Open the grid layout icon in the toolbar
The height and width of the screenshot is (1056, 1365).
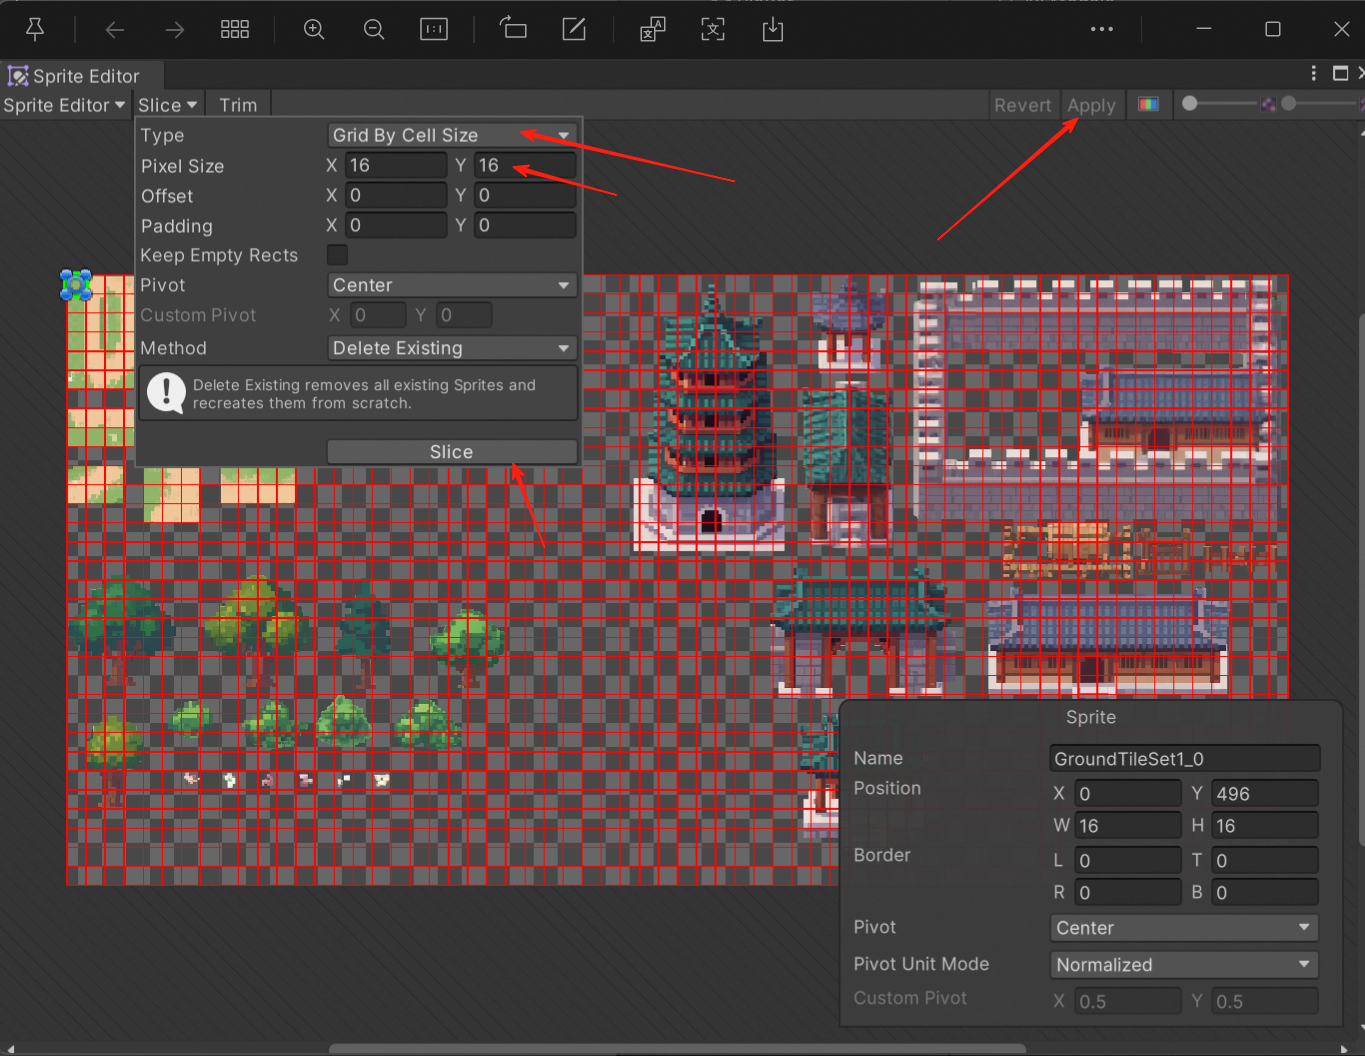click(235, 29)
